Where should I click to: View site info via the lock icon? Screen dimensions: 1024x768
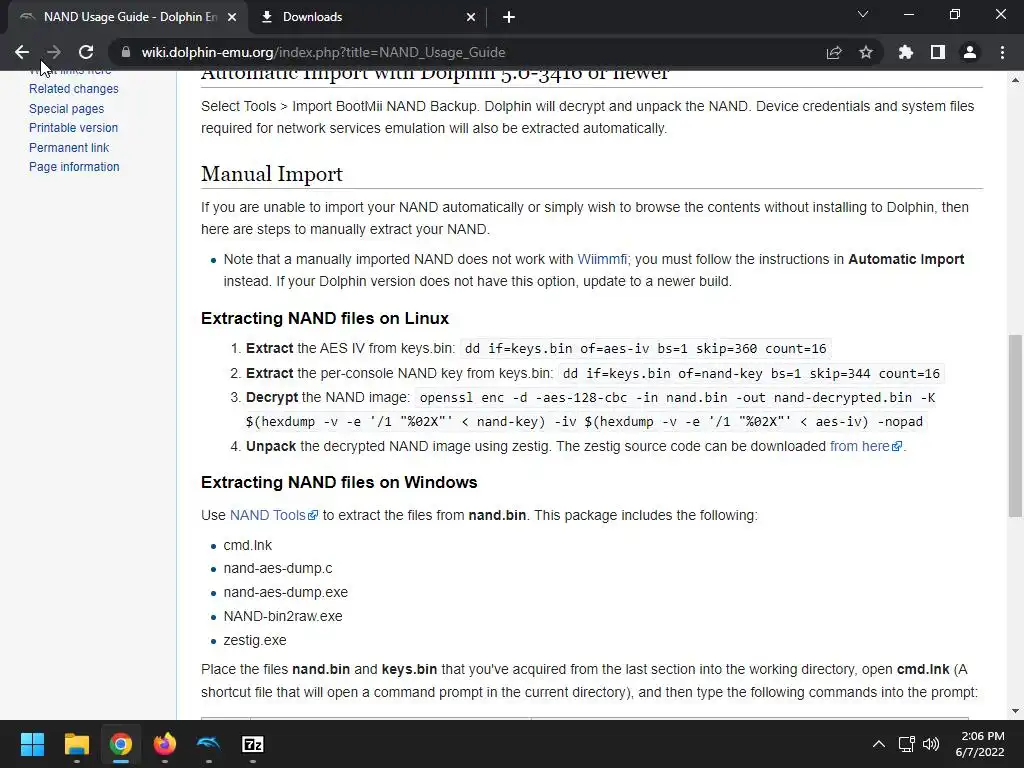(126, 52)
